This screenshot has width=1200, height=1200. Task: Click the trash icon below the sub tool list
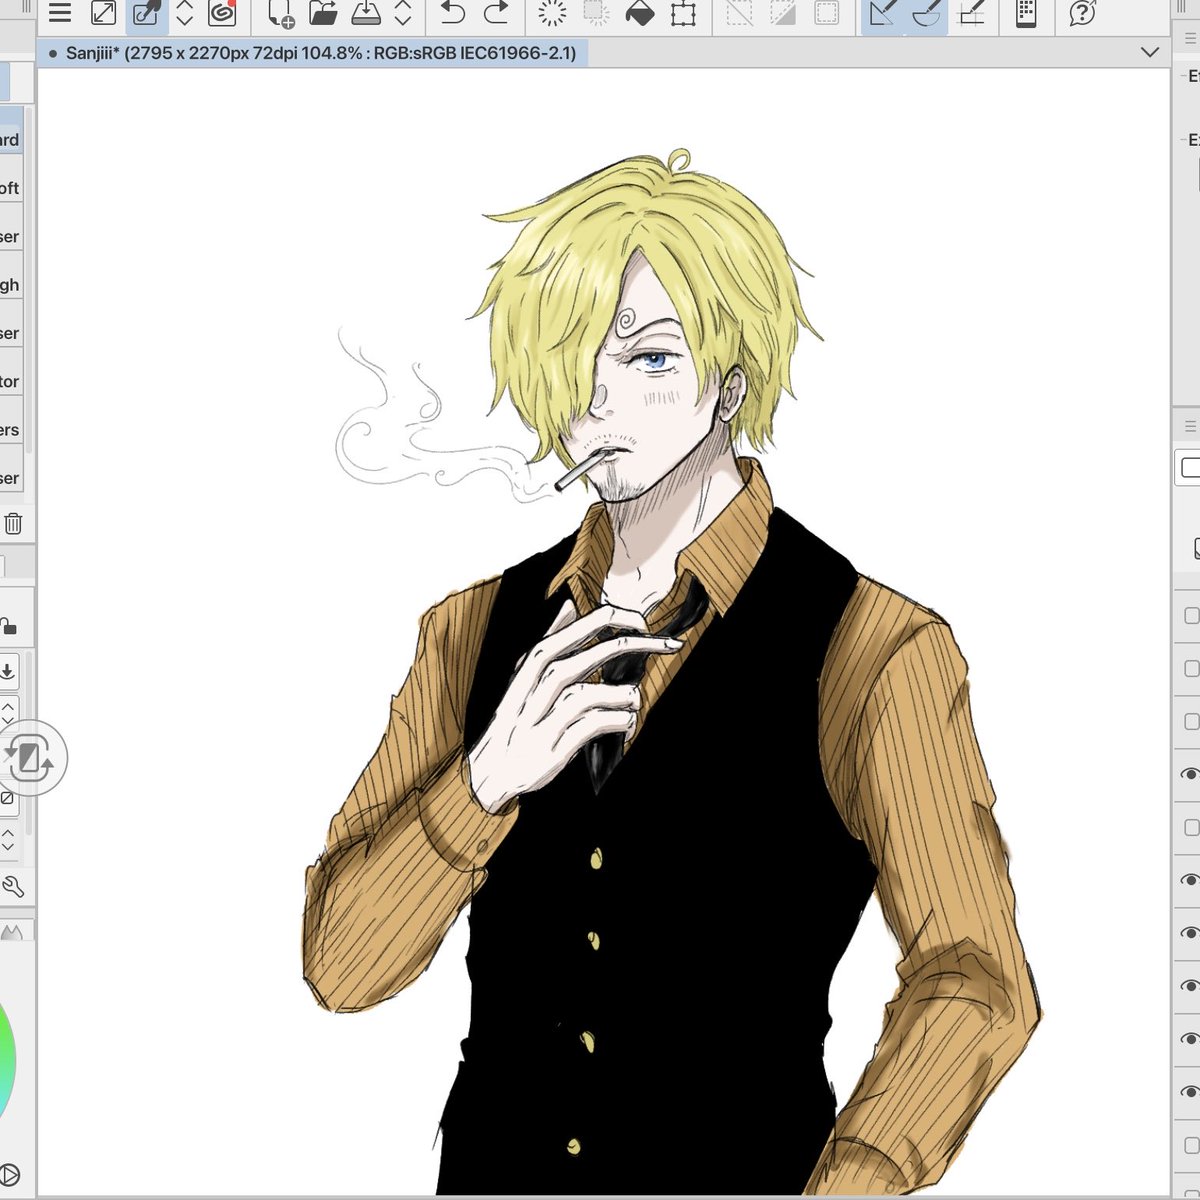13,523
